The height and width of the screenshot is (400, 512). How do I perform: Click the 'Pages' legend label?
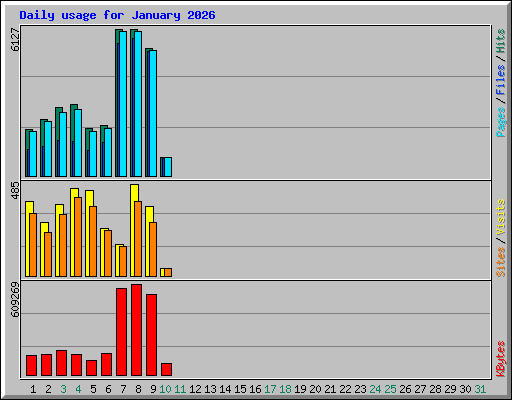[500, 122]
